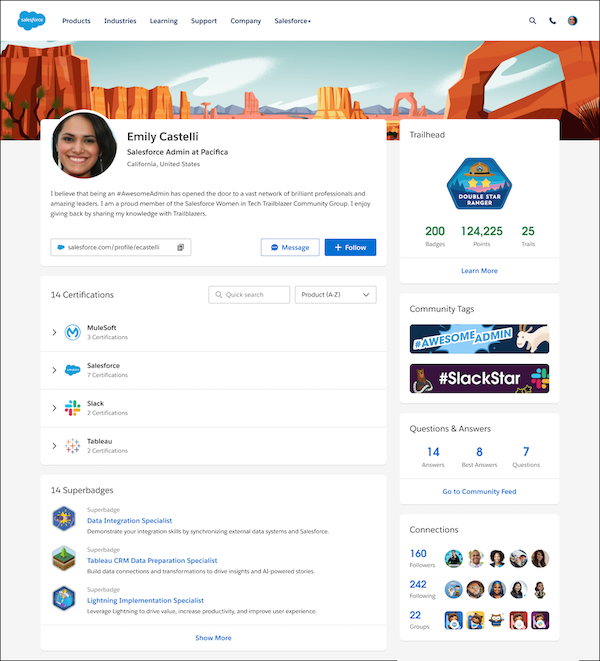The image size is (600, 661).
Task: Open the Learning menu
Action: pyautogui.click(x=164, y=21)
